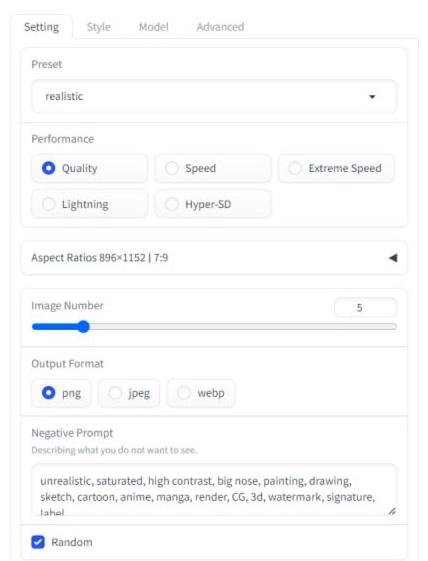
Task: Click inside the Negative Prompt text box
Action: 214,489
